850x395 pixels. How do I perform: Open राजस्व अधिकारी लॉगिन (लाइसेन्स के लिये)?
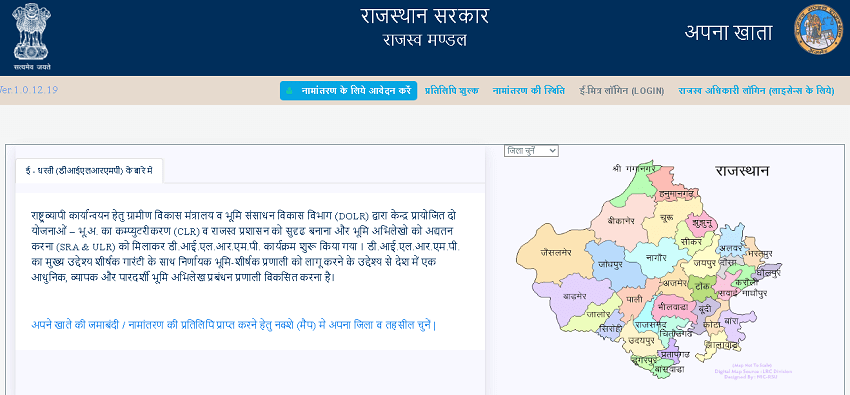(x=756, y=90)
